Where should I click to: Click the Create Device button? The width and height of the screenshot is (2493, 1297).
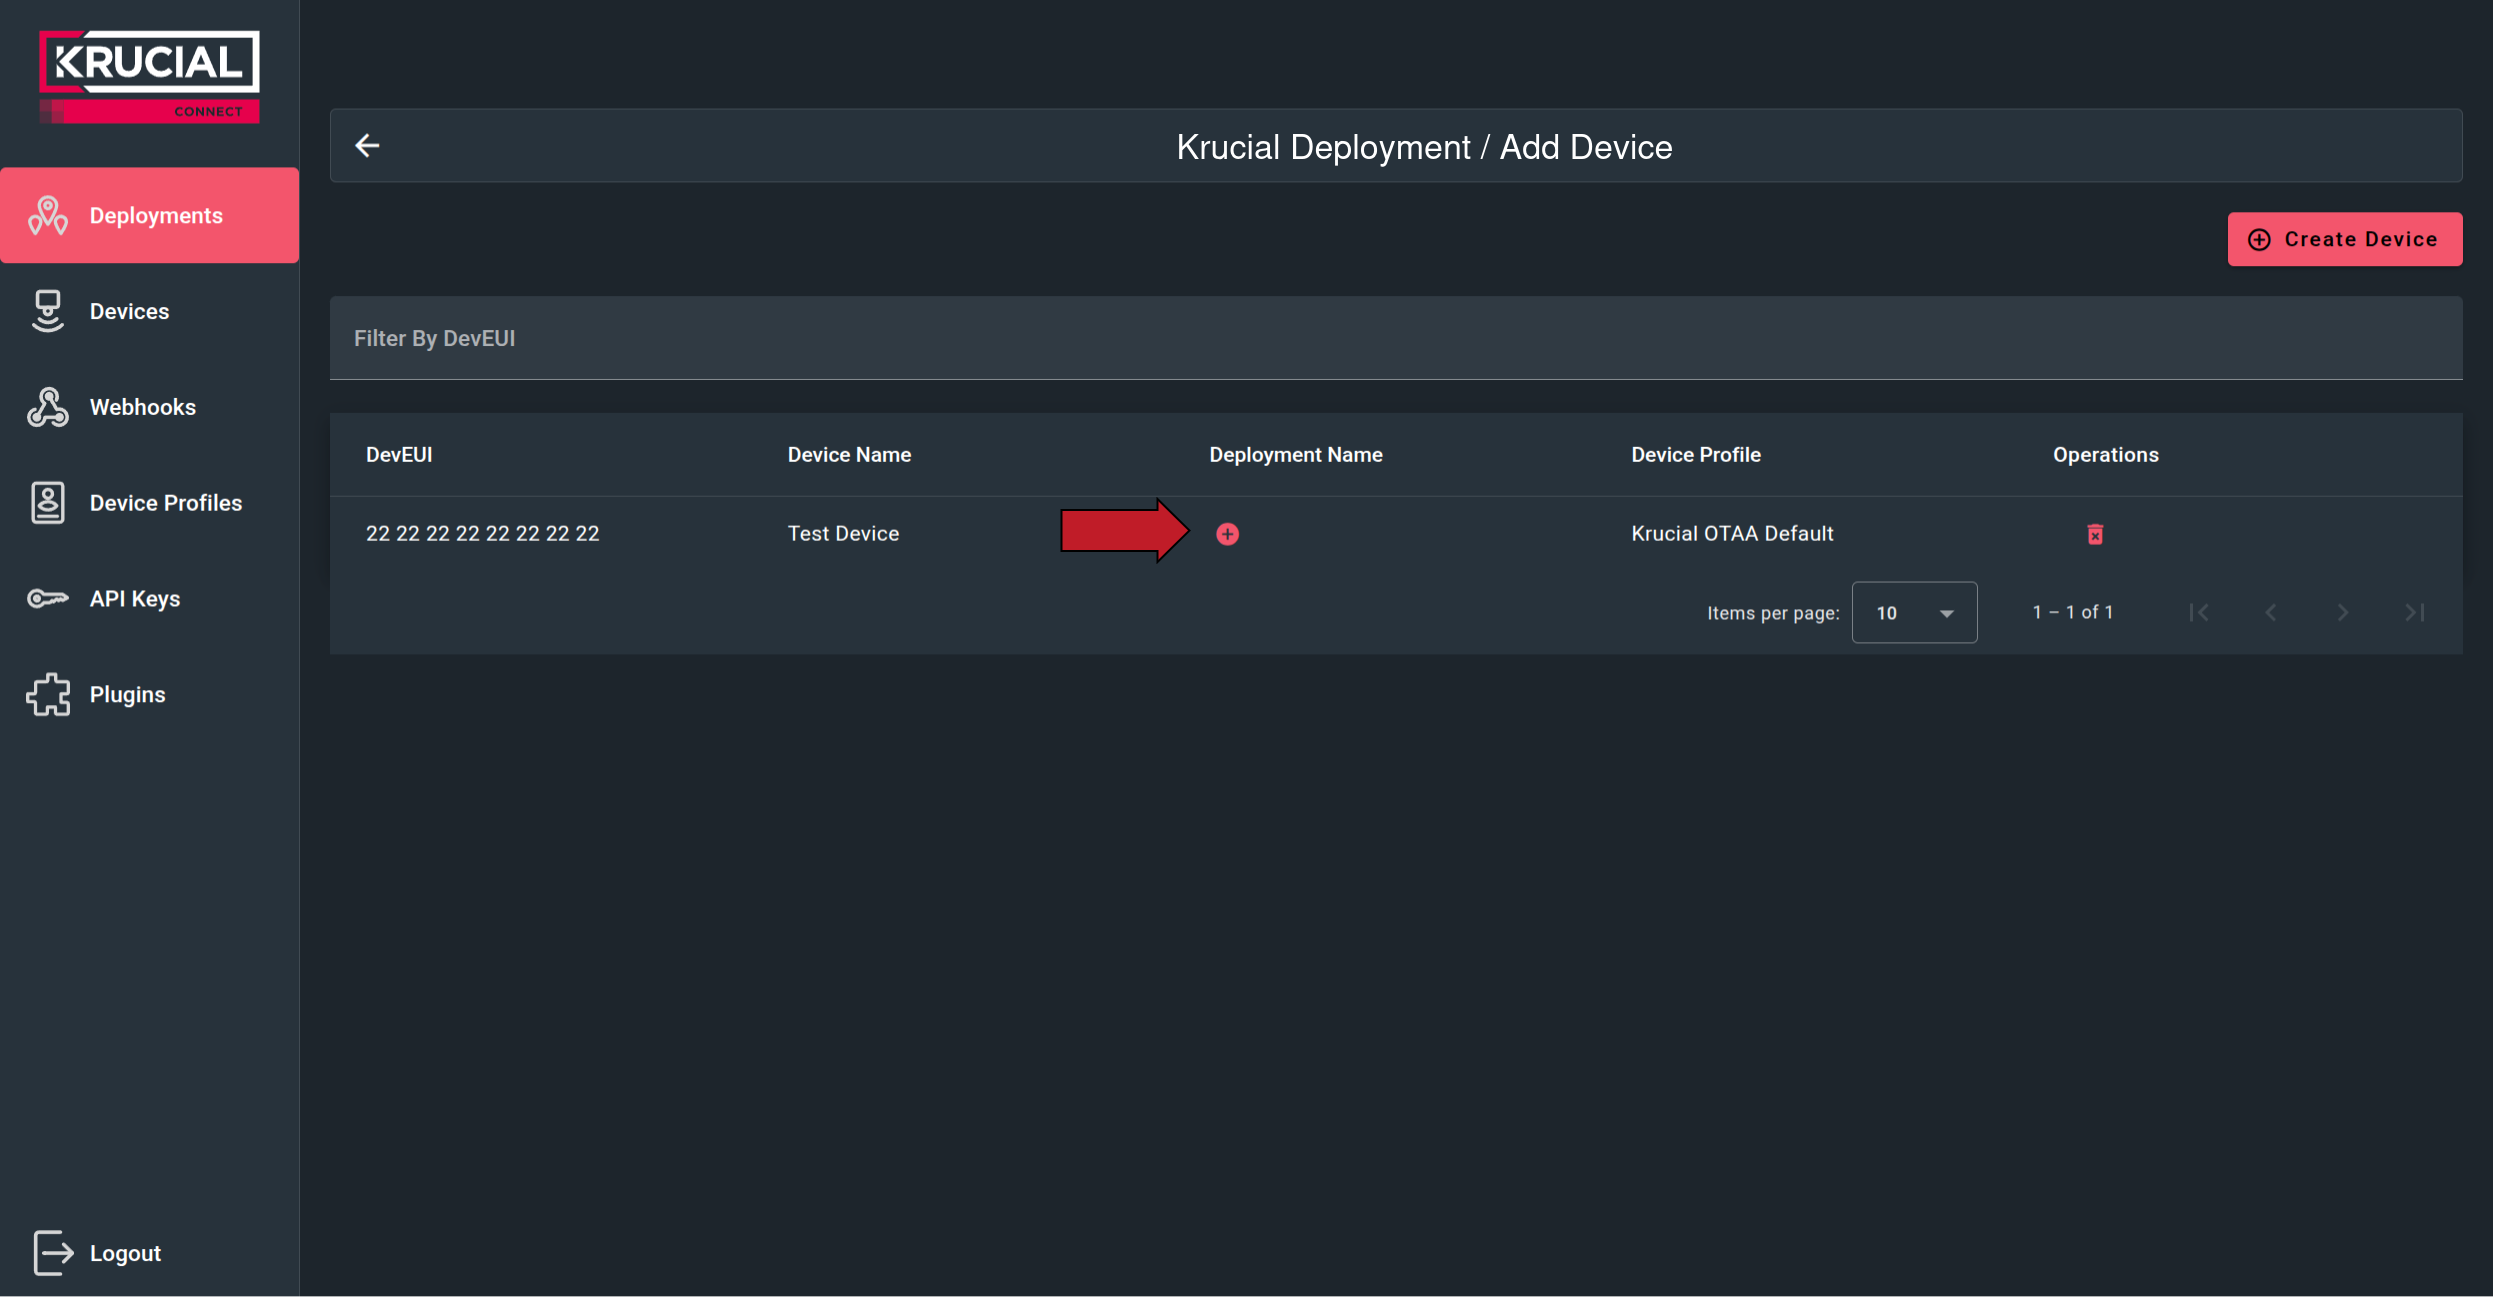click(x=2343, y=238)
